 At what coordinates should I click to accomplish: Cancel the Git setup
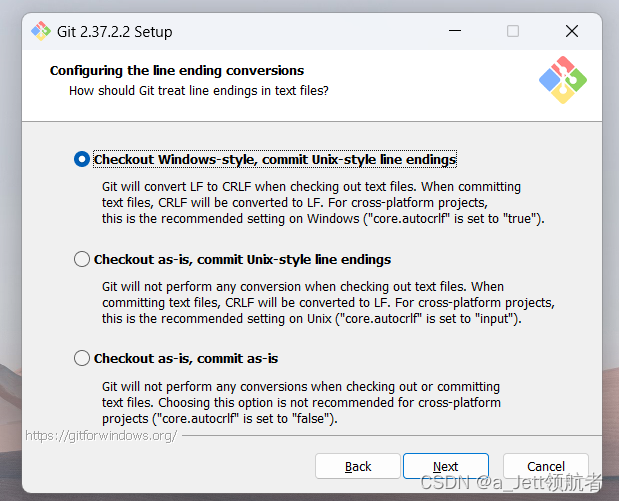point(546,466)
